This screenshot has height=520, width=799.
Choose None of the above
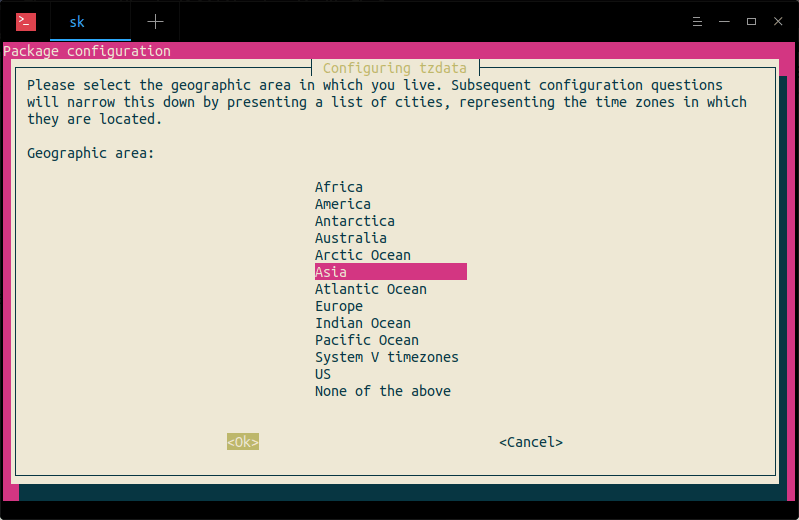[383, 391]
